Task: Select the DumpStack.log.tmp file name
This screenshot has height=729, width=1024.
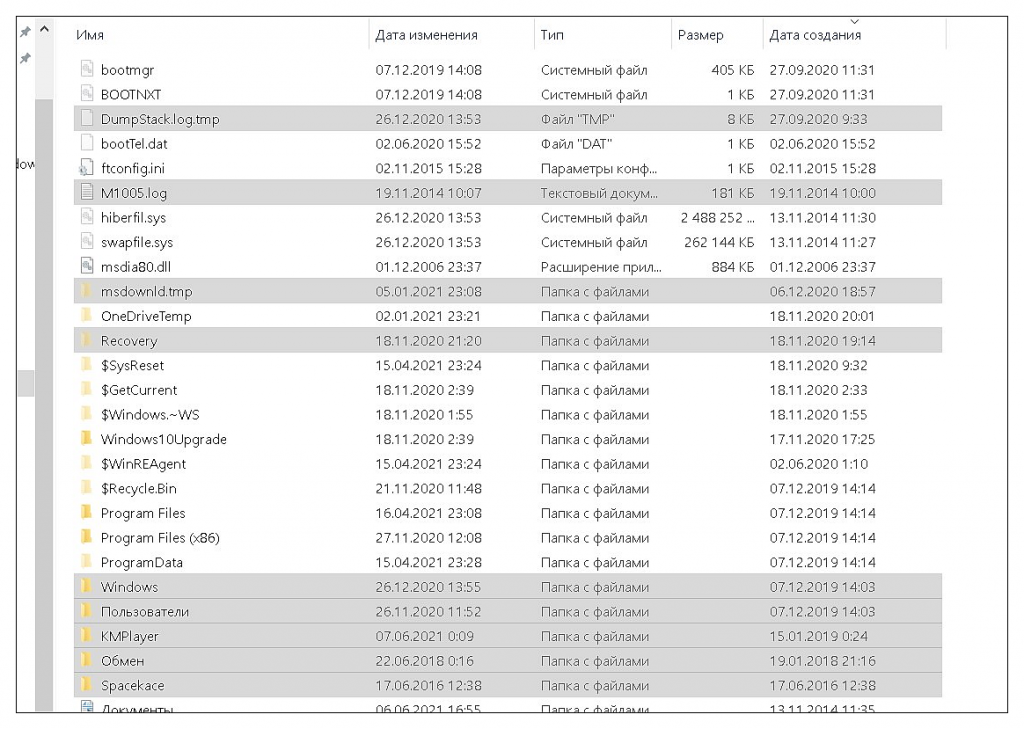Action: click(160, 120)
